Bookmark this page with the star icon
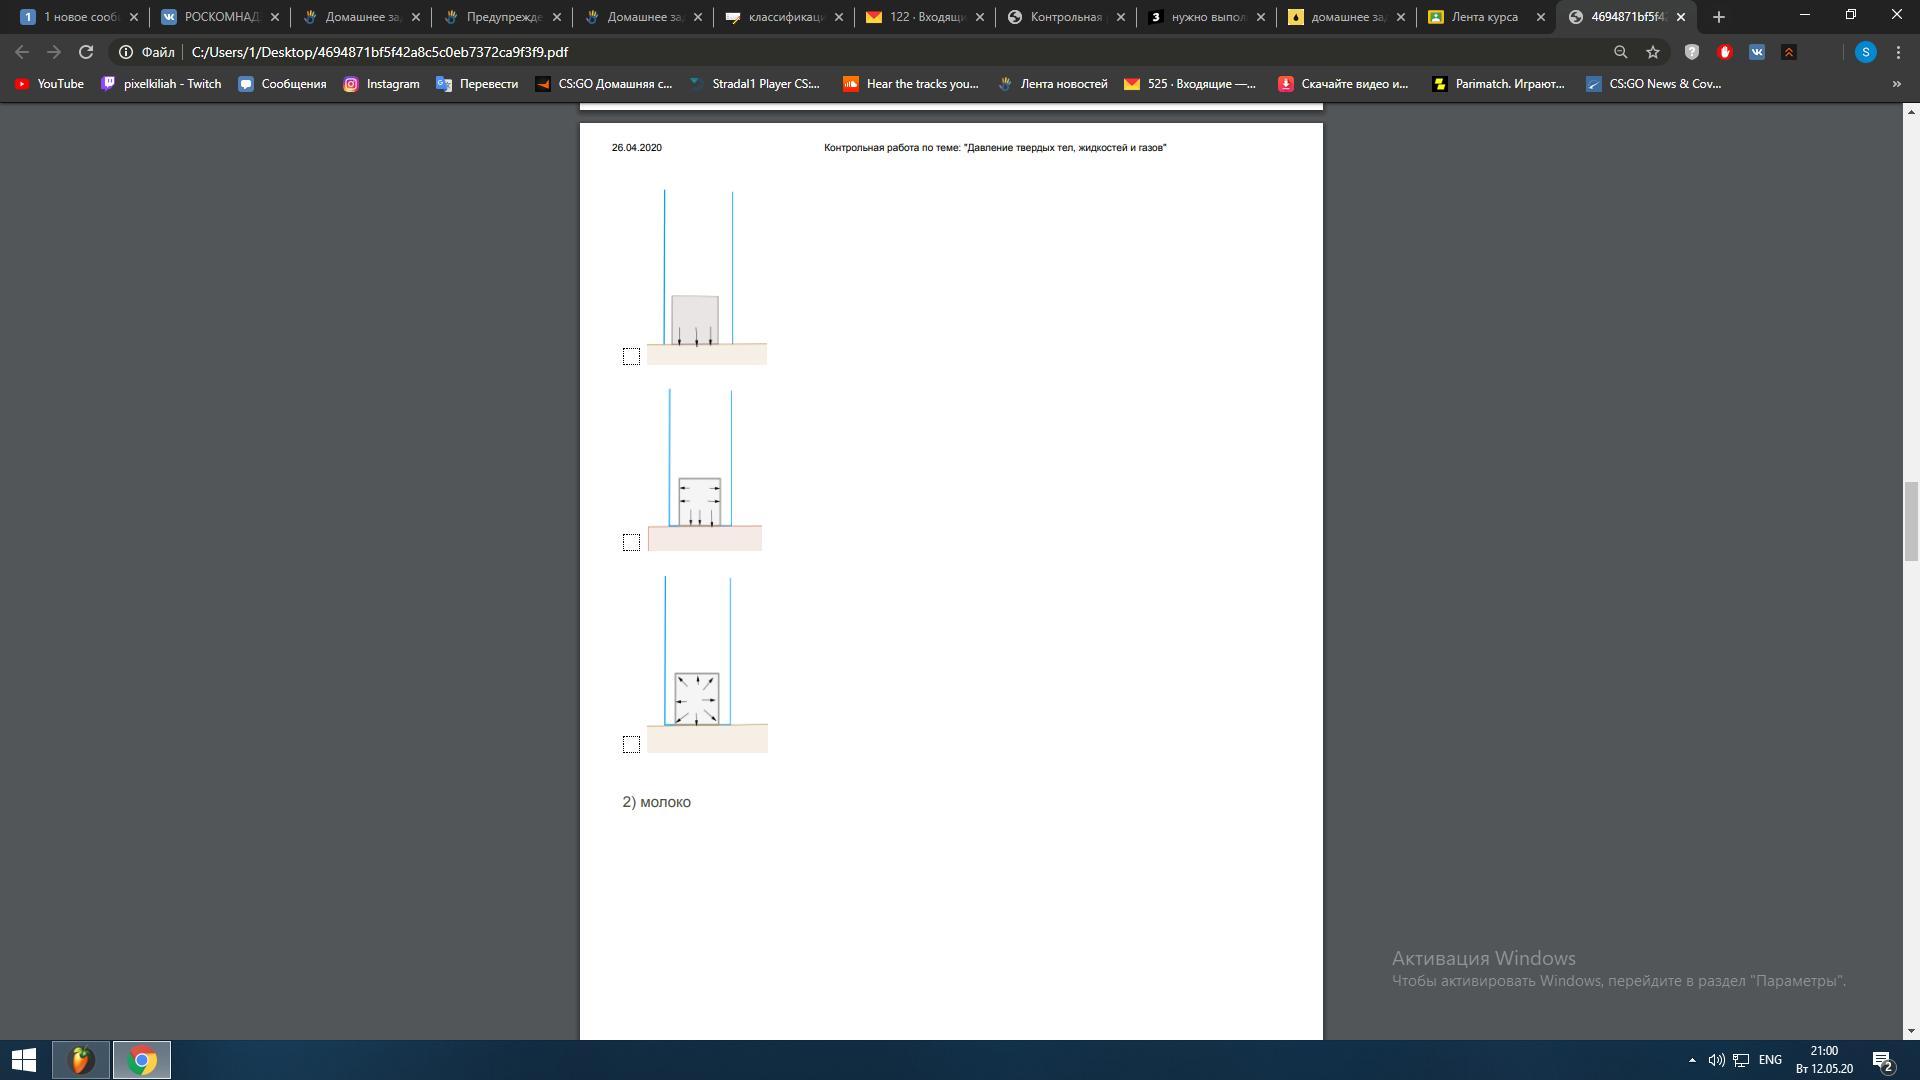Viewport: 1920px width, 1080px height. (x=1653, y=52)
